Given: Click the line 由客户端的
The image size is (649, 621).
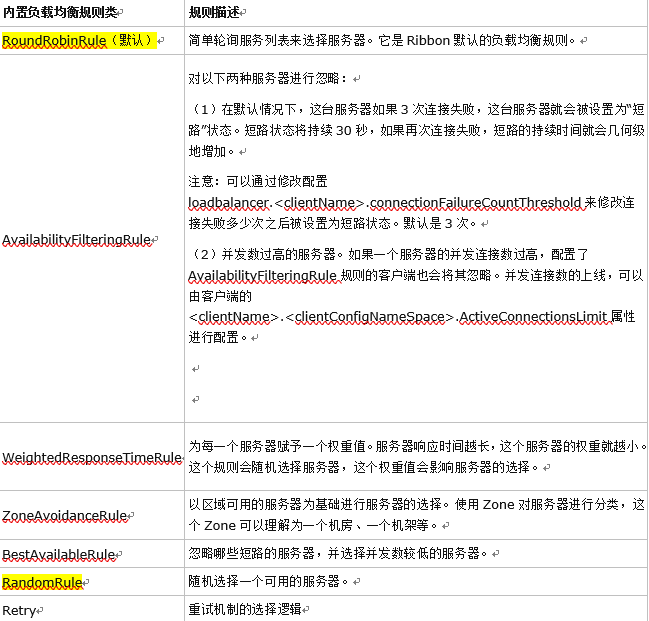Looking at the screenshot, I should coord(220,296).
